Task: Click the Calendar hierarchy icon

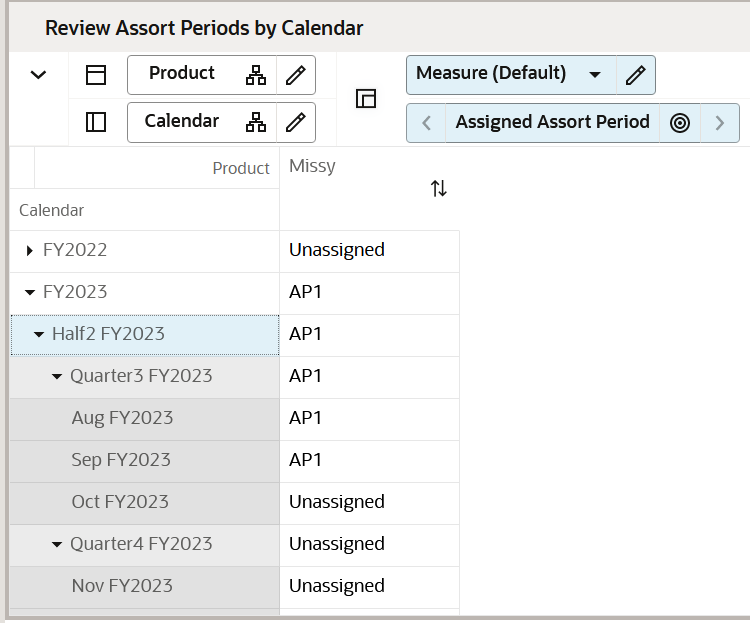Action: point(256,122)
